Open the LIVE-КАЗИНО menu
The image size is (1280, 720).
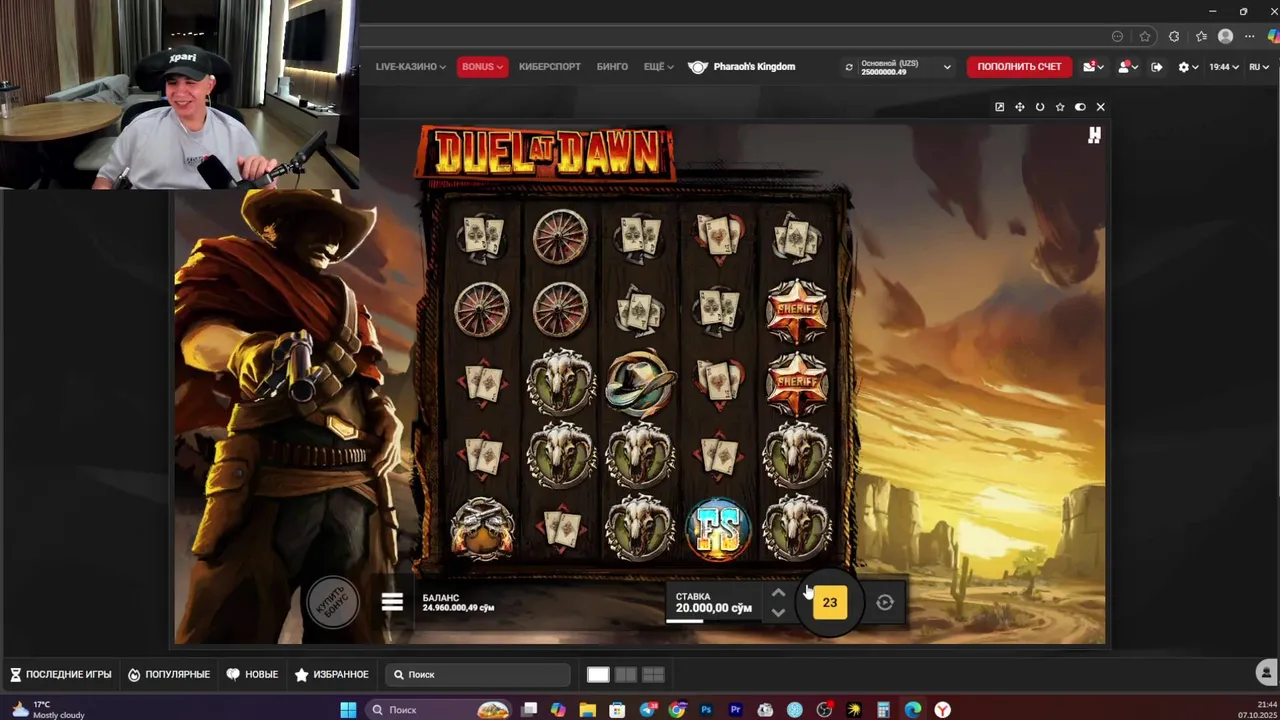pos(410,67)
